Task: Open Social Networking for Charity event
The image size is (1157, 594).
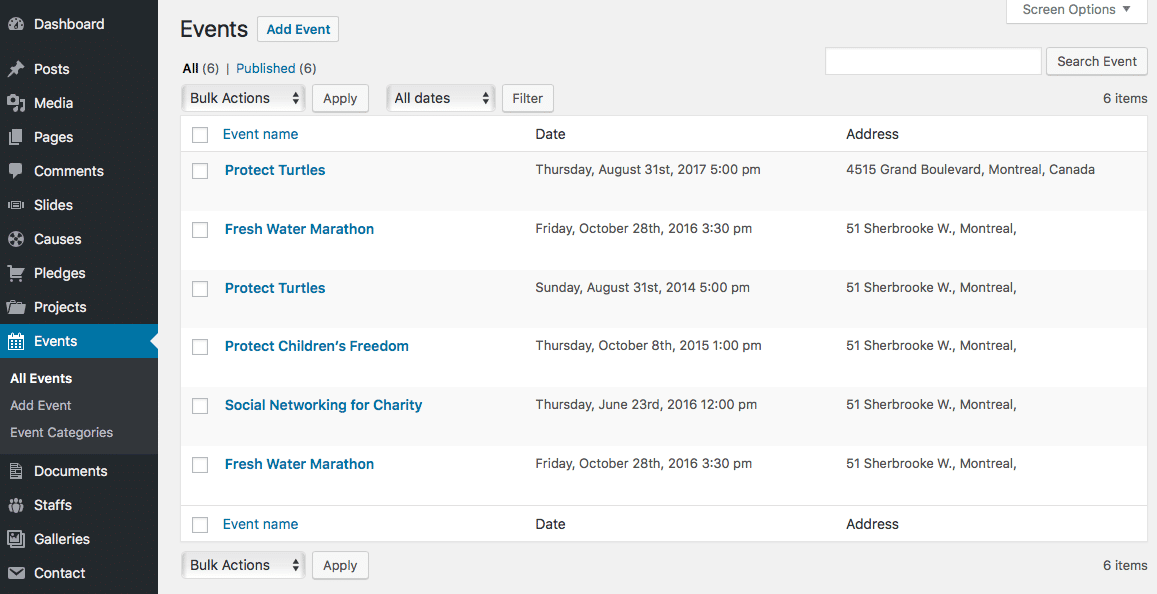Action: [x=323, y=405]
